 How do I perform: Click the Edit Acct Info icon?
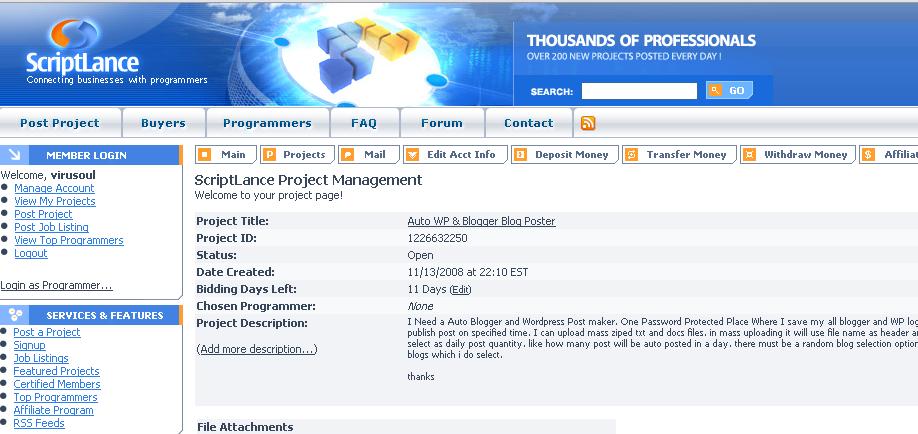(413, 155)
